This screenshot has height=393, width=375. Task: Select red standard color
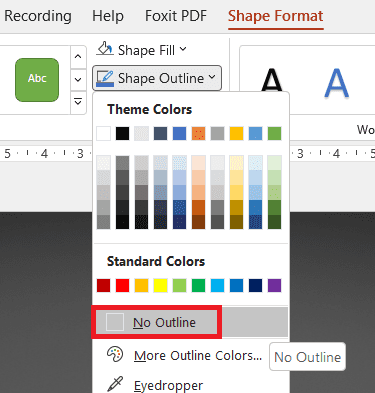[122, 285]
